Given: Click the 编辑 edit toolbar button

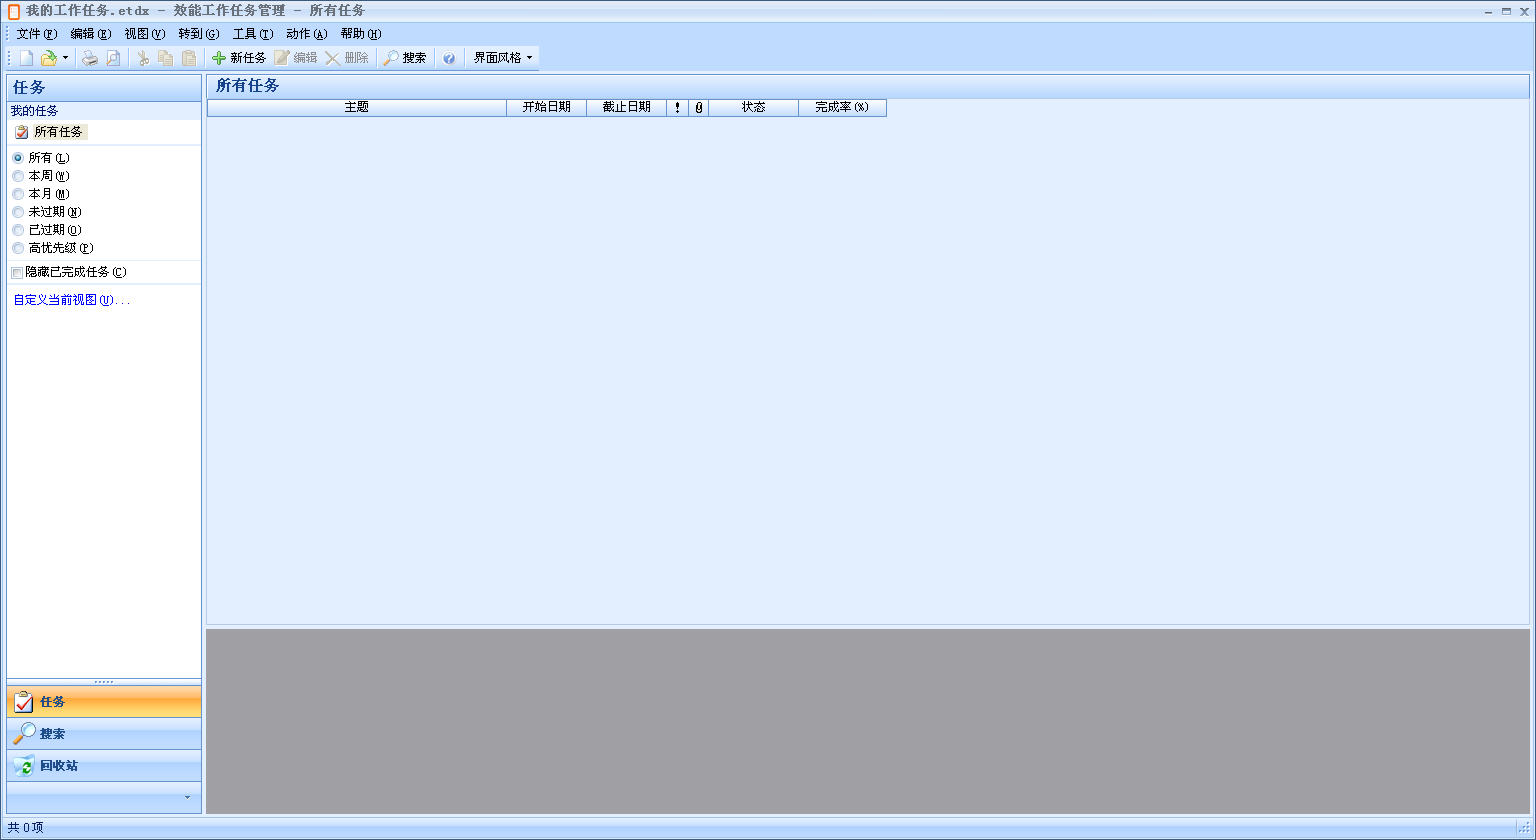Looking at the screenshot, I should [296, 58].
